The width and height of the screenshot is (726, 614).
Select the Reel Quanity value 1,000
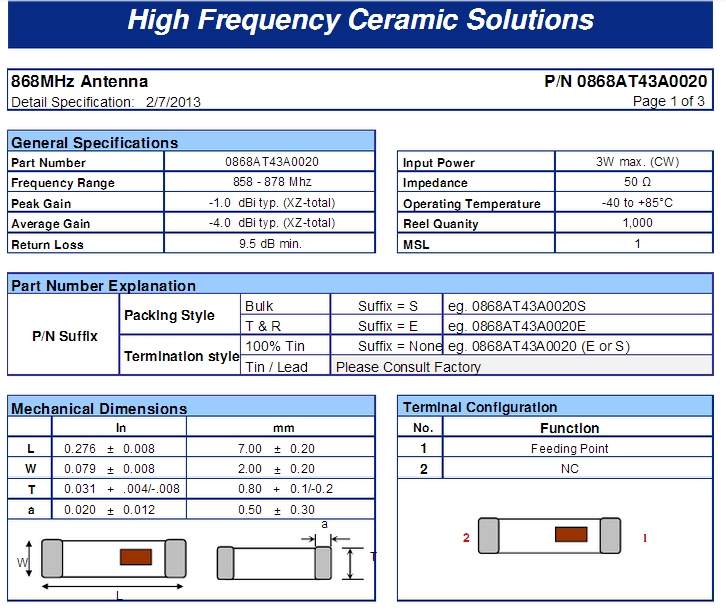638,223
